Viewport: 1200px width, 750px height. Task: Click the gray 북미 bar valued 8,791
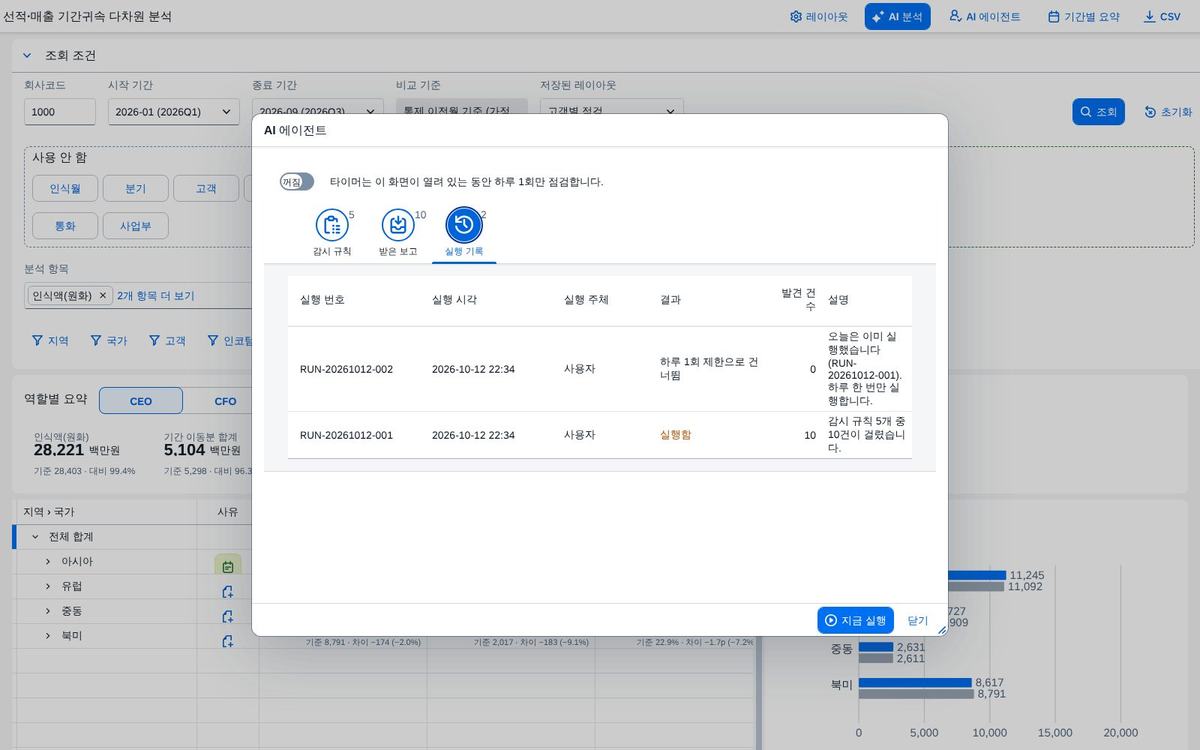pos(916,694)
